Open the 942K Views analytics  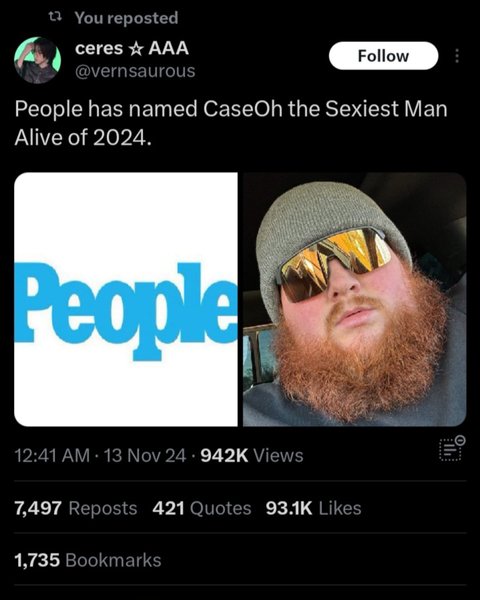tap(252, 455)
